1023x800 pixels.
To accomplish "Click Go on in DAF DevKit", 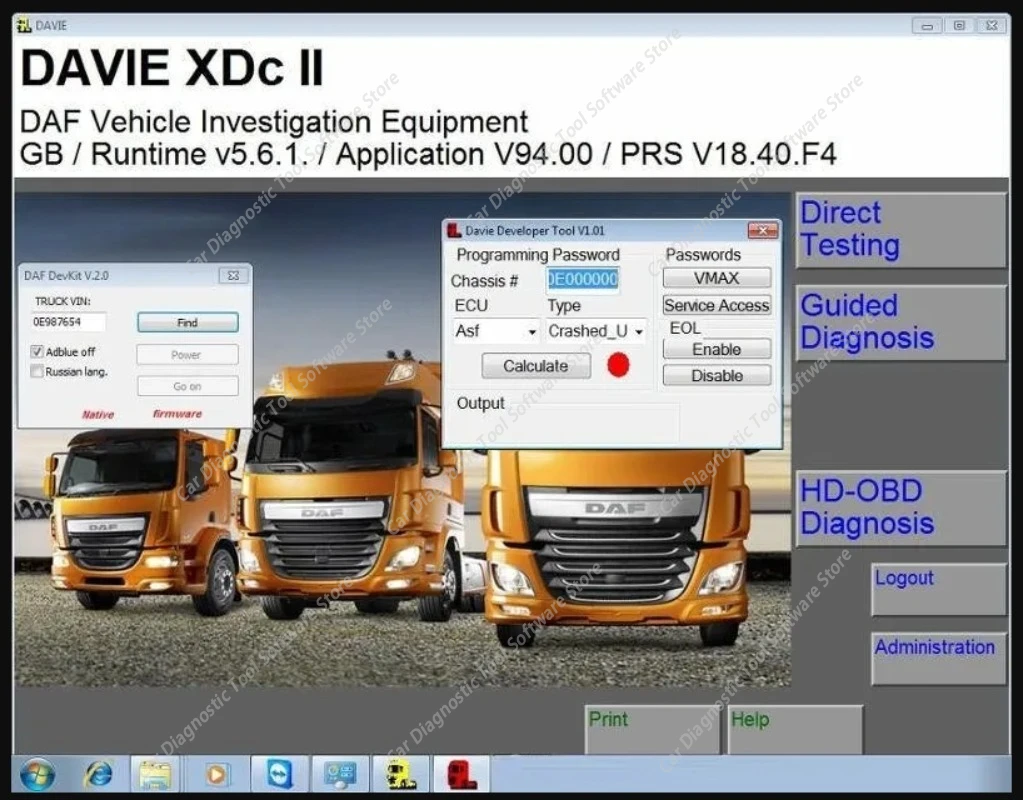I will [187, 386].
